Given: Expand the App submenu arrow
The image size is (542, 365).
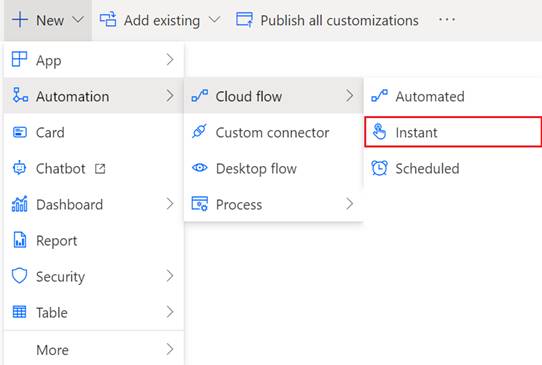Looking at the screenshot, I should pos(170,59).
